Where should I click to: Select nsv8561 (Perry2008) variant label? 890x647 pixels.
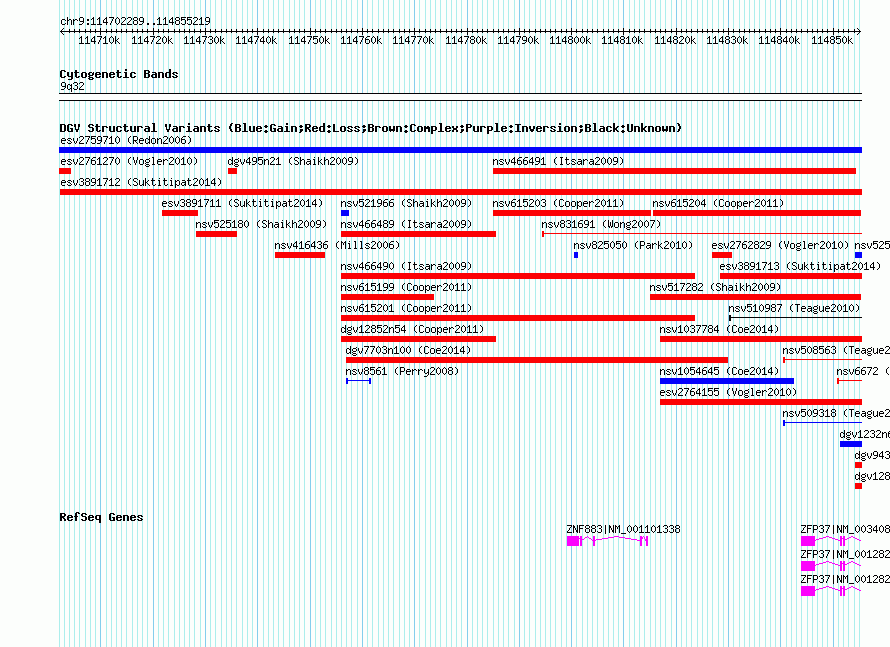(x=402, y=371)
